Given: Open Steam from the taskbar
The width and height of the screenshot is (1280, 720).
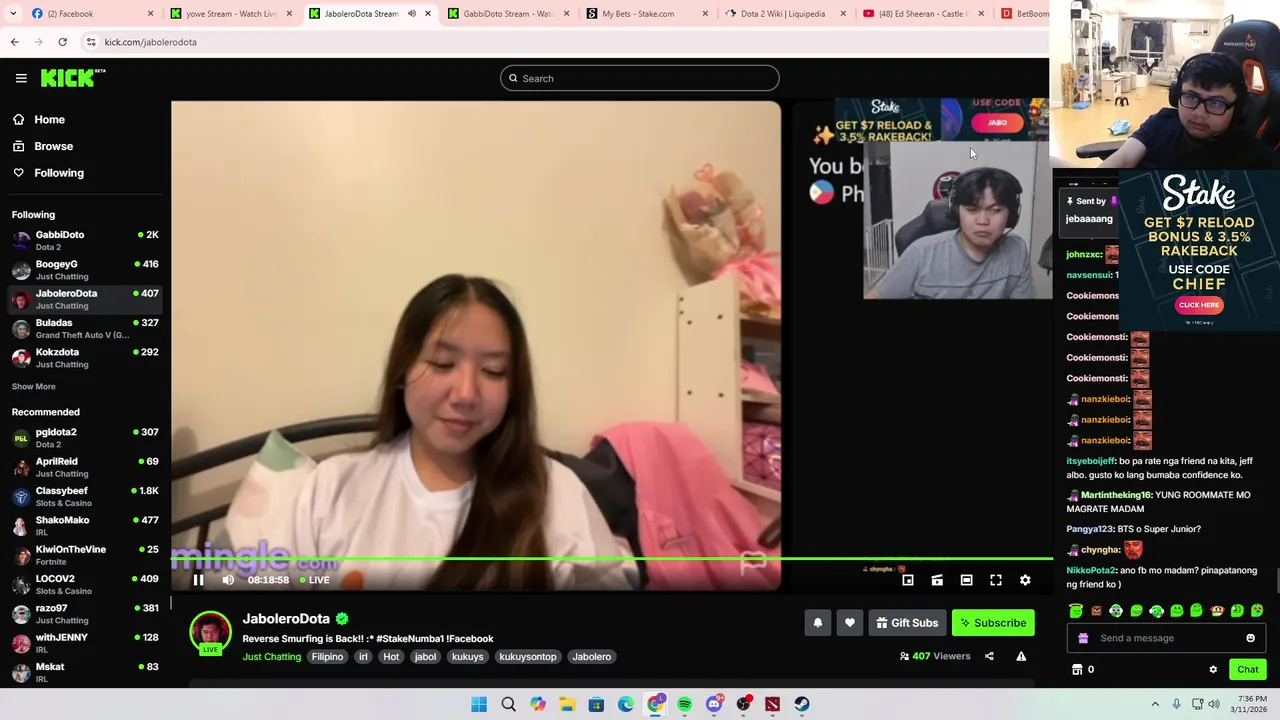Looking at the screenshot, I should point(802,704).
